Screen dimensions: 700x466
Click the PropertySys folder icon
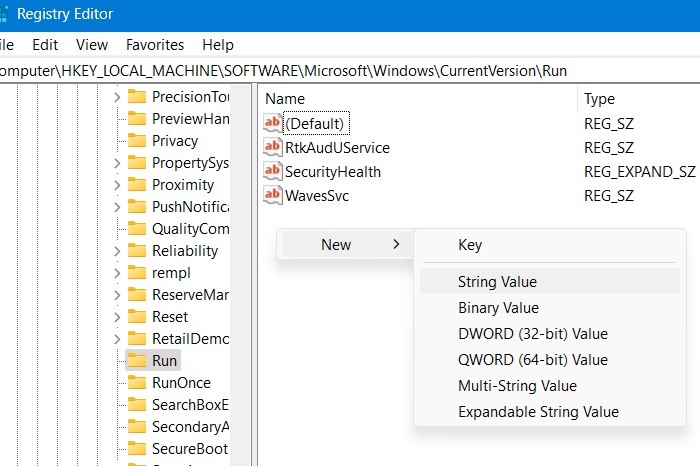pos(137,162)
